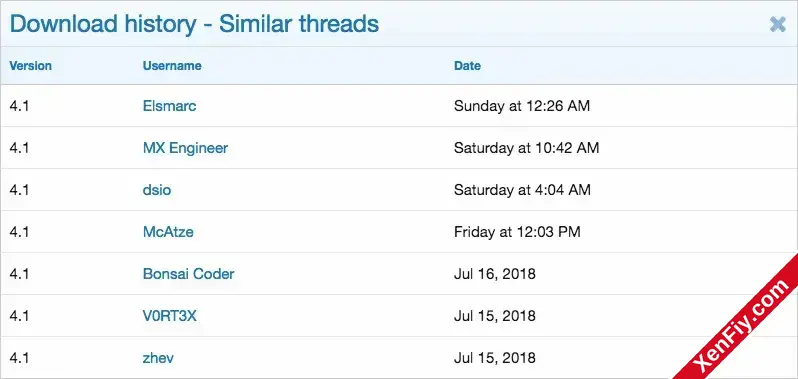Click version 4.1 in zhev's row
The height and width of the screenshot is (379, 798).
coord(19,358)
